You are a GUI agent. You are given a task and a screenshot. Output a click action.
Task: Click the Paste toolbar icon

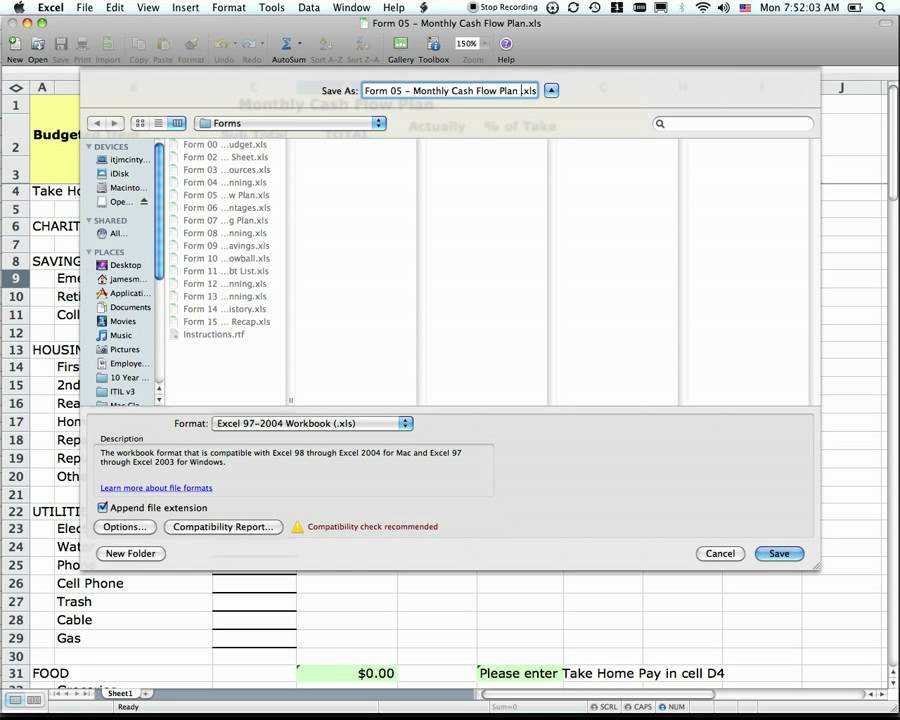[x=163, y=44]
